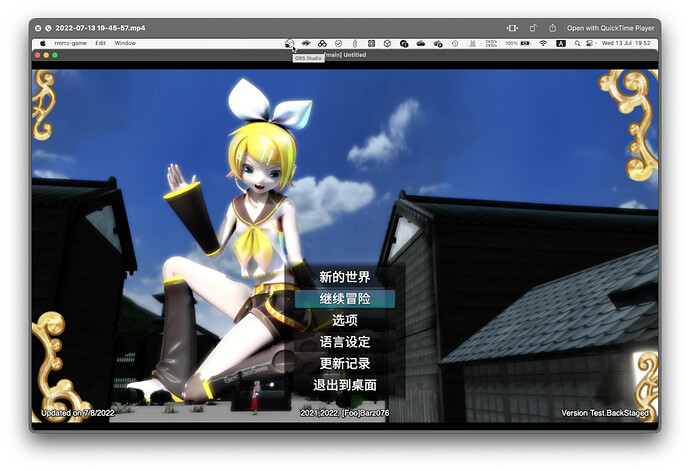Select 新的世界 to start new game

coord(344,277)
